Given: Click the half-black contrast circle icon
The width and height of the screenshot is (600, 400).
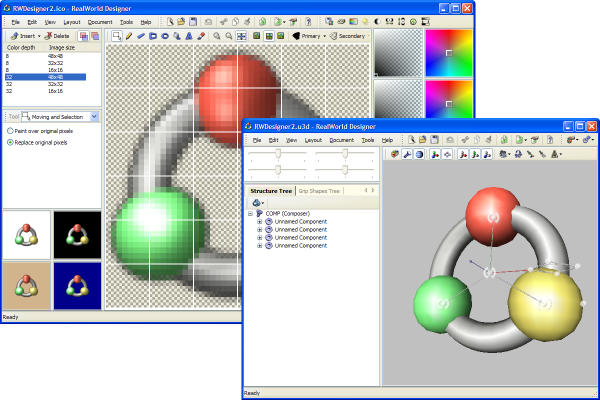Looking at the screenshot, I should (x=377, y=22).
